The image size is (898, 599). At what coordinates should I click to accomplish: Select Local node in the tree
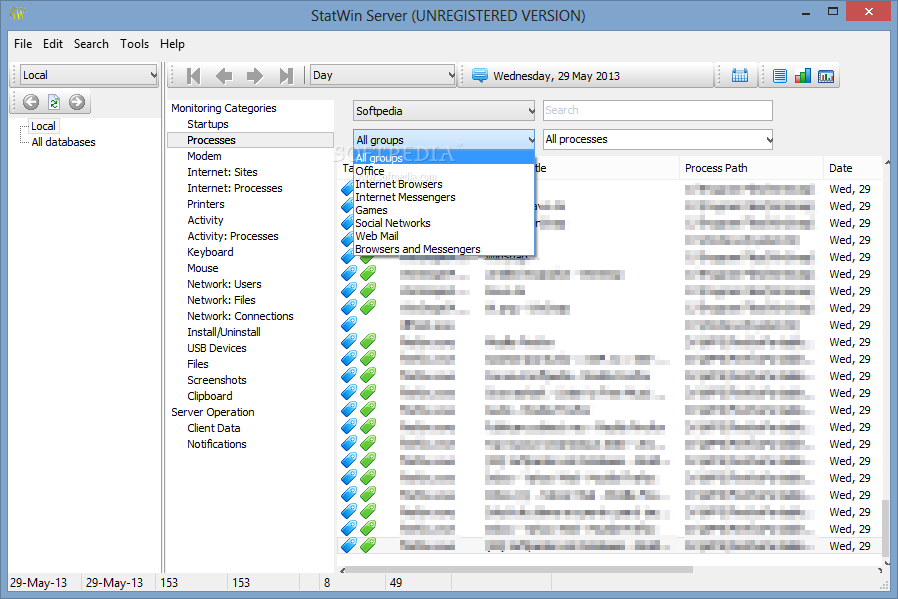click(x=43, y=126)
